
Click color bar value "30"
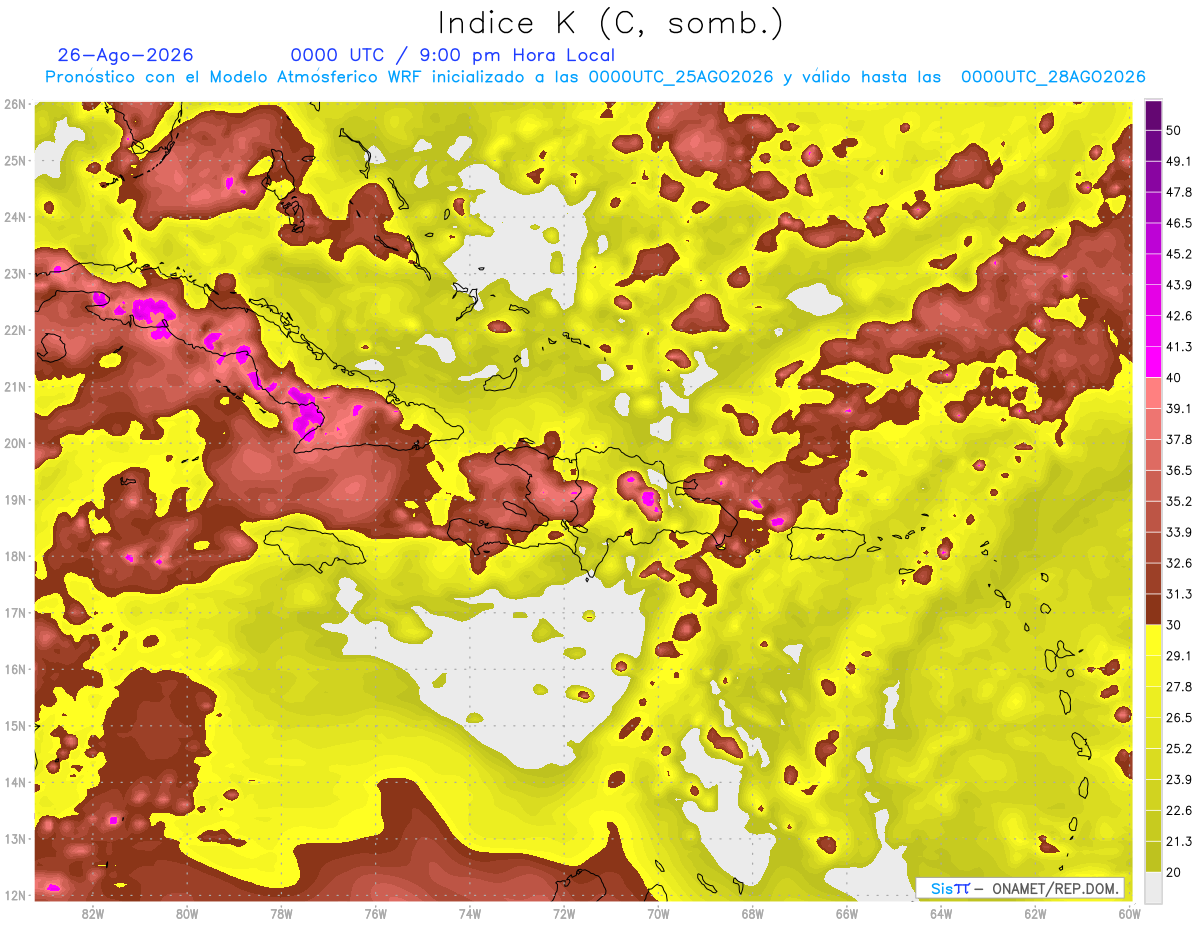coord(1174,625)
